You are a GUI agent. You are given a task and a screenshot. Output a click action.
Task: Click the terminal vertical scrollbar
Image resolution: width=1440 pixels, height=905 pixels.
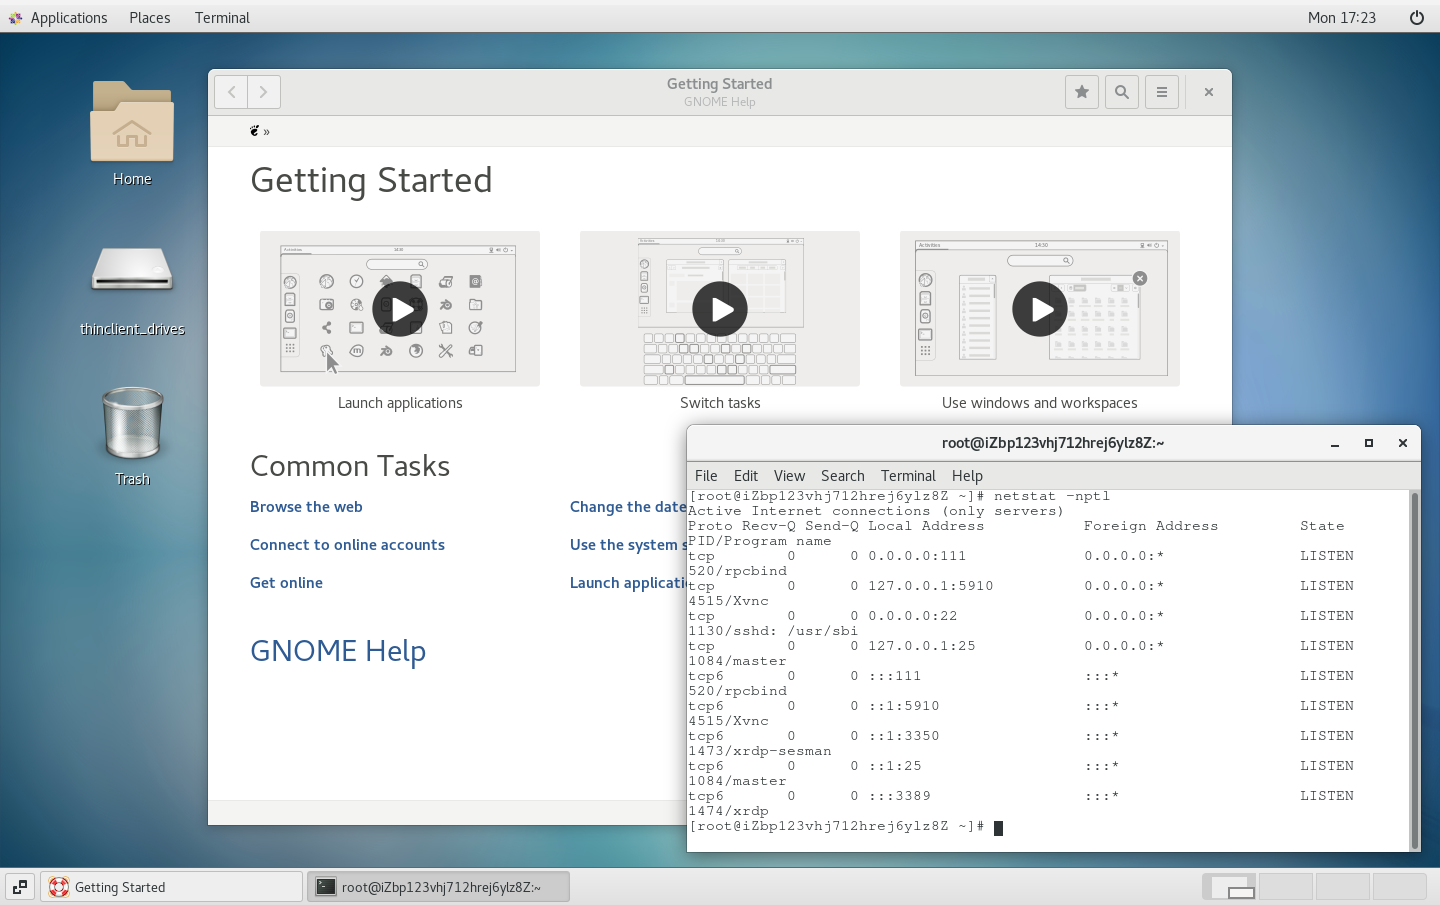coord(1414,670)
